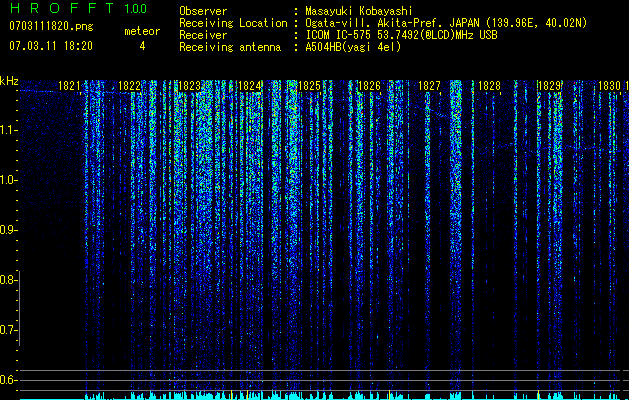The height and width of the screenshot is (400, 629).
Task: Select the file name 0703111820.png
Action: click(x=51, y=27)
